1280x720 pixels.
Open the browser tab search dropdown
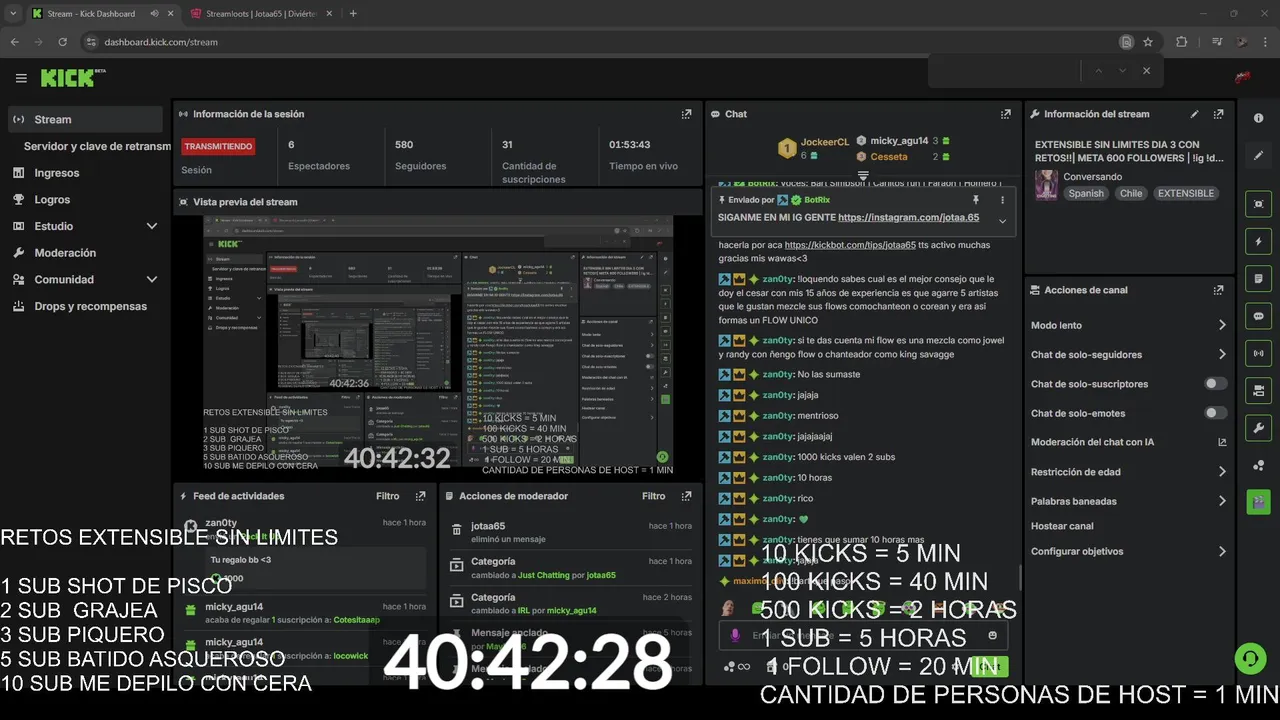tap(13, 14)
